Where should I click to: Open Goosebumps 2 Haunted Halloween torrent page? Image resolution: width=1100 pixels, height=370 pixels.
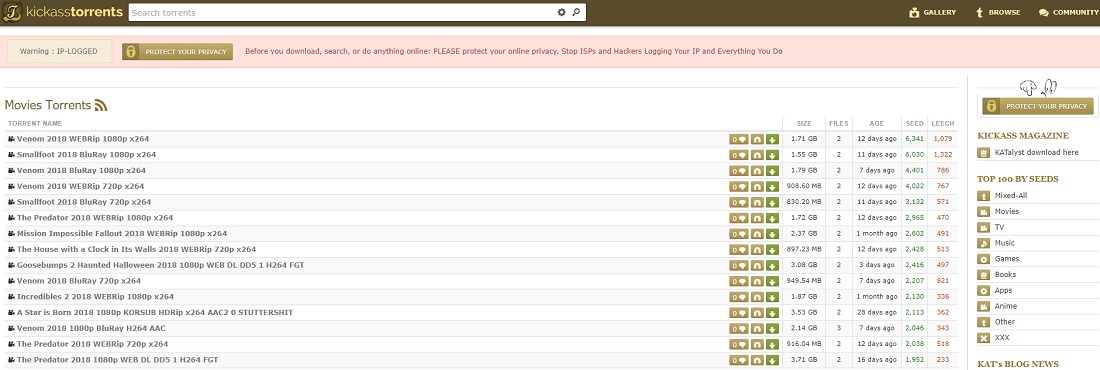(x=161, y=265)
